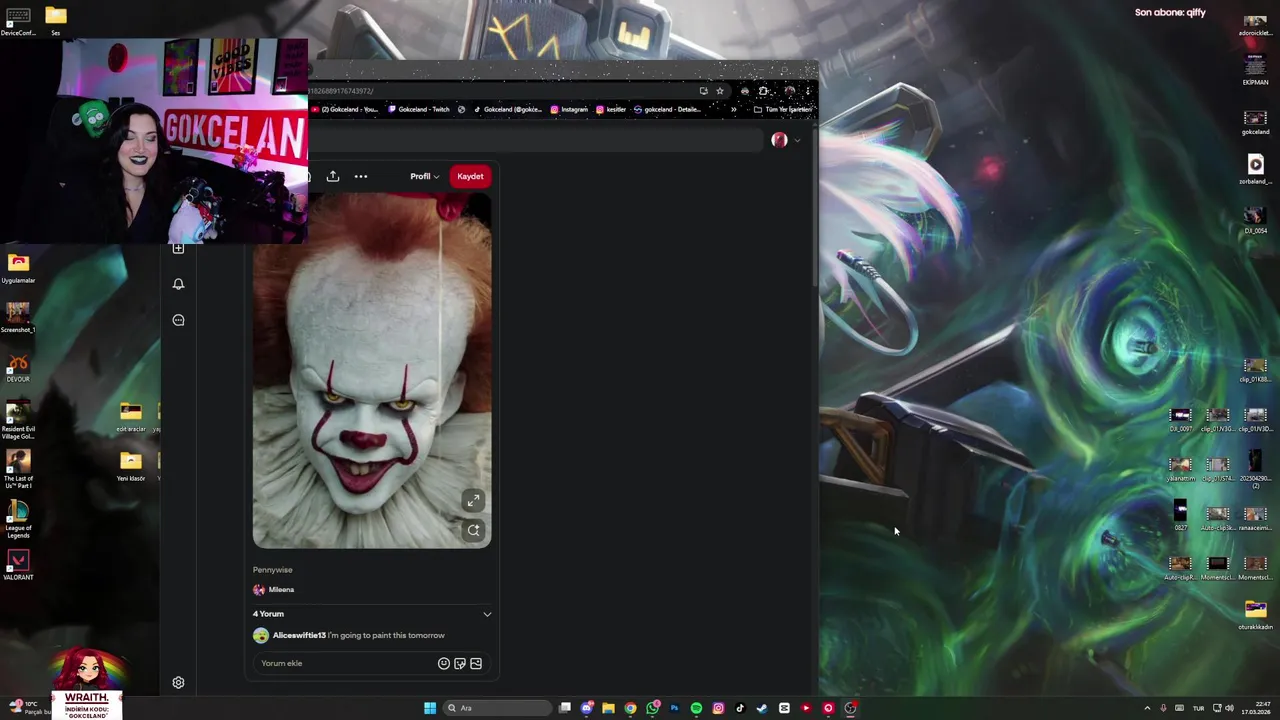Select oturakkadın folder on desktop
1280x720 pixels.
coord(1256,614)
